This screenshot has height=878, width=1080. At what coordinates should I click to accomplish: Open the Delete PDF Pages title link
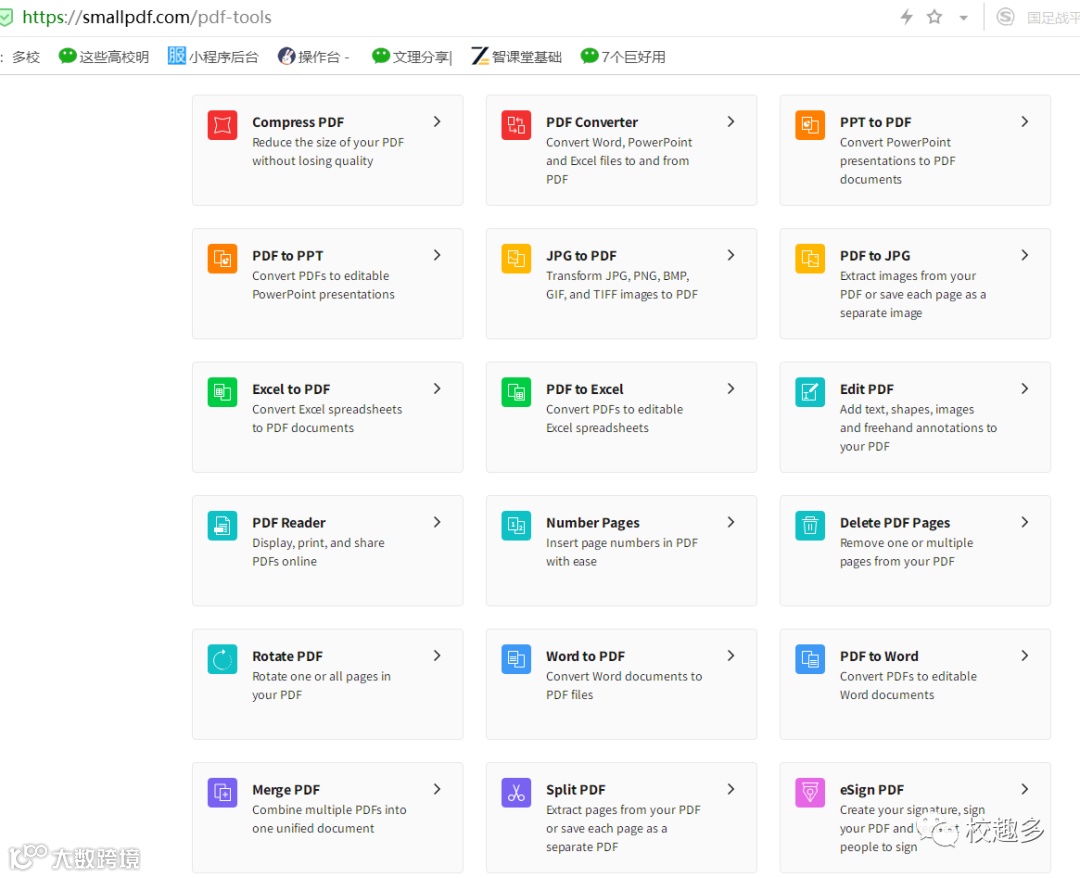[895, 523]
